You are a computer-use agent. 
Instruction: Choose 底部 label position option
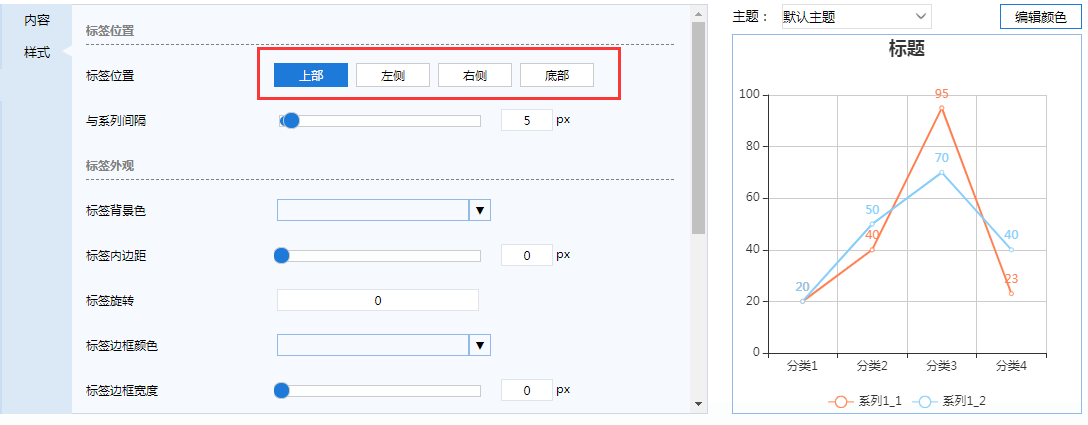pyautogui.click(x=557, y=76)
